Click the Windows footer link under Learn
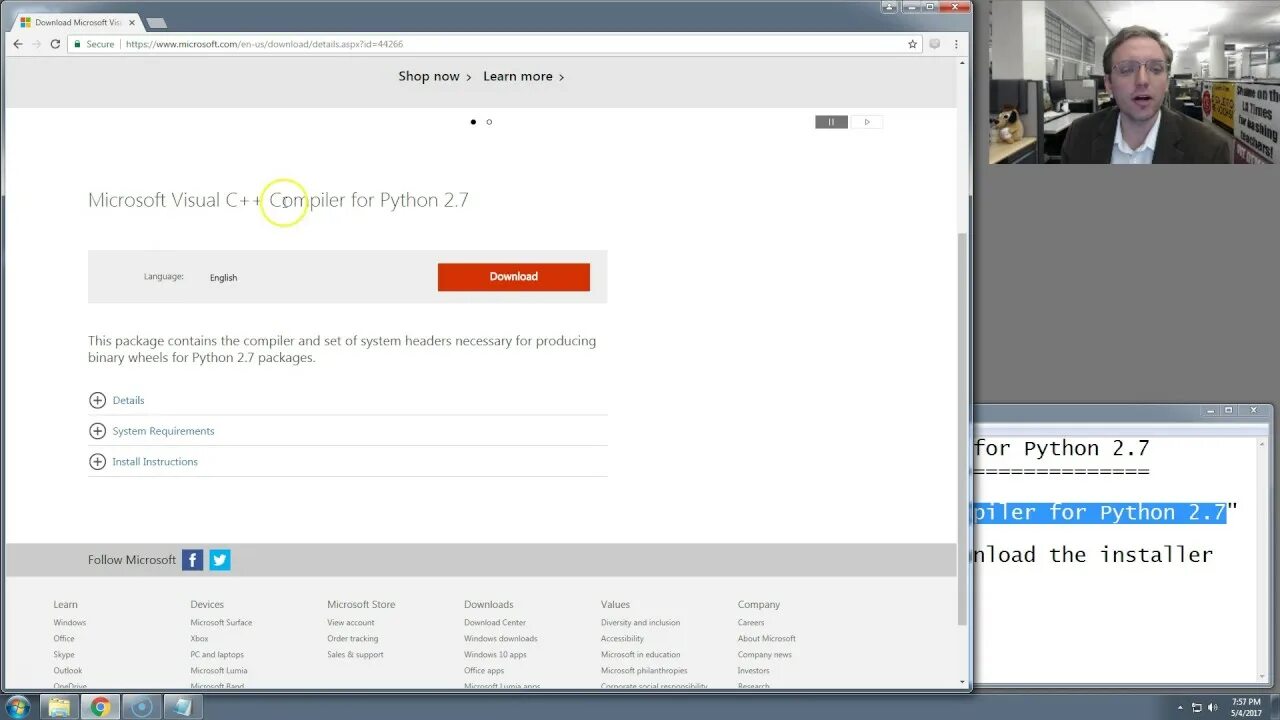Viewport: 1280px width, 720px height. pos(70,622)
